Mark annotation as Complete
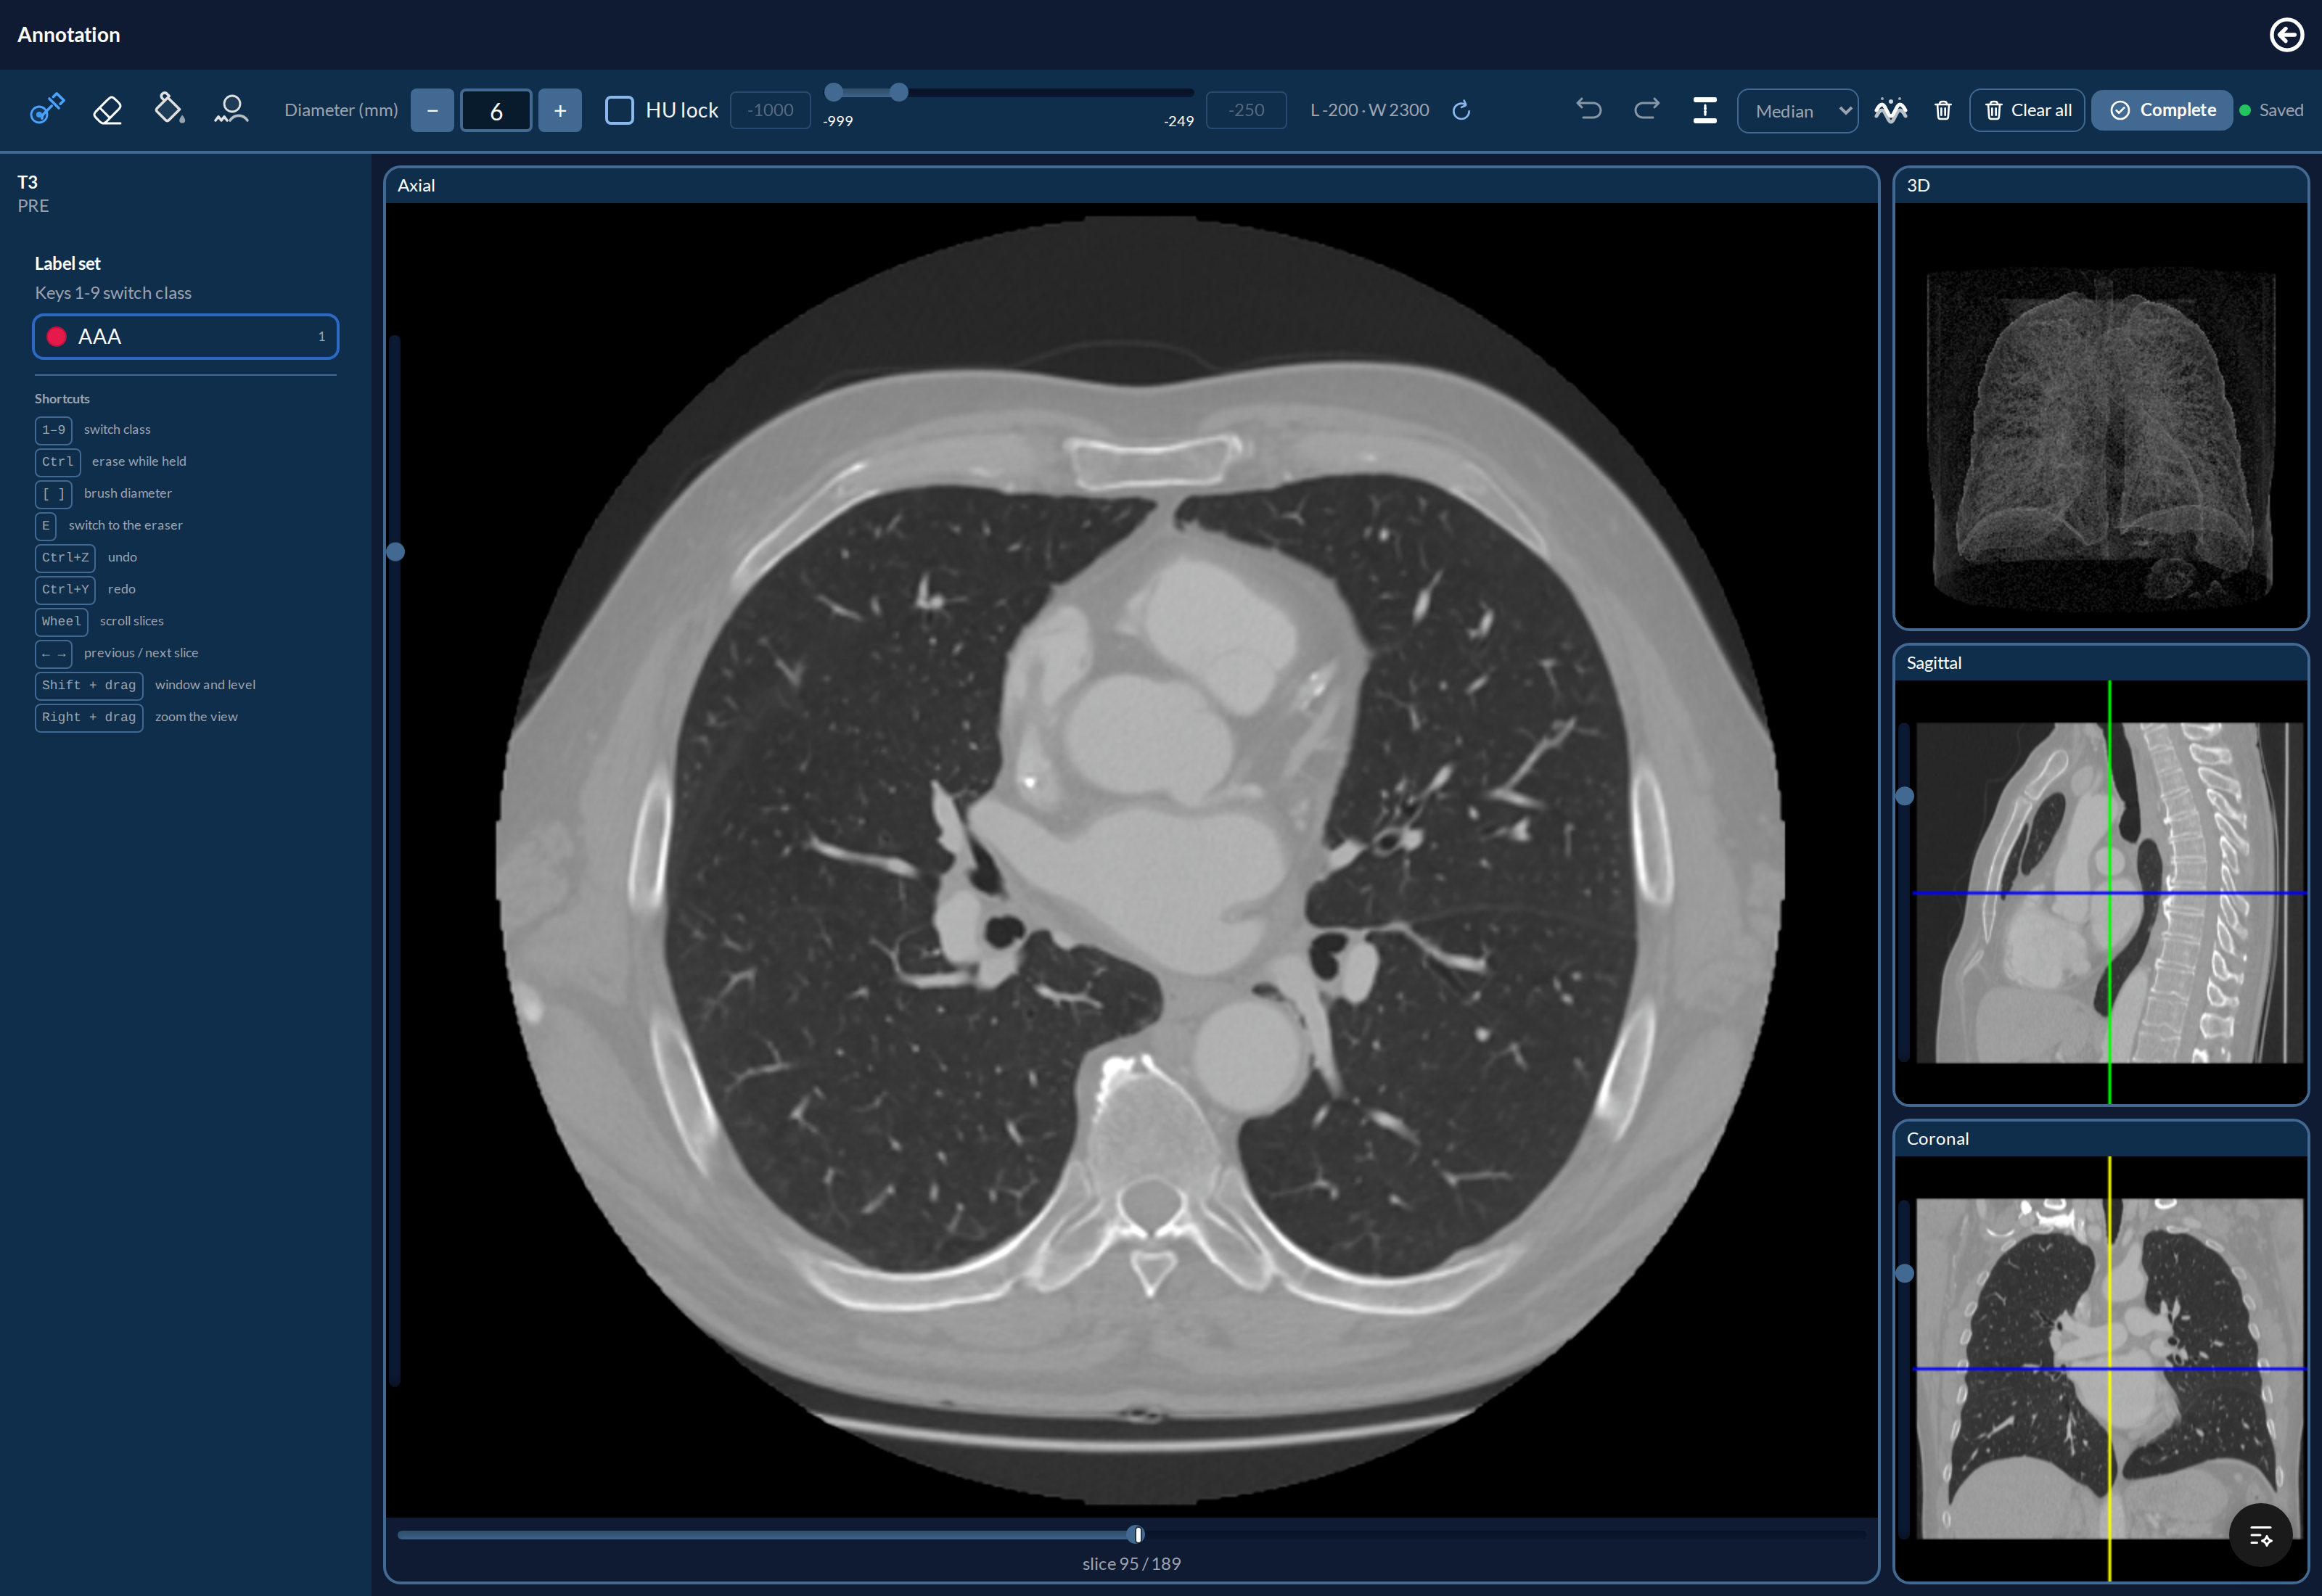 coord(2162,110)
